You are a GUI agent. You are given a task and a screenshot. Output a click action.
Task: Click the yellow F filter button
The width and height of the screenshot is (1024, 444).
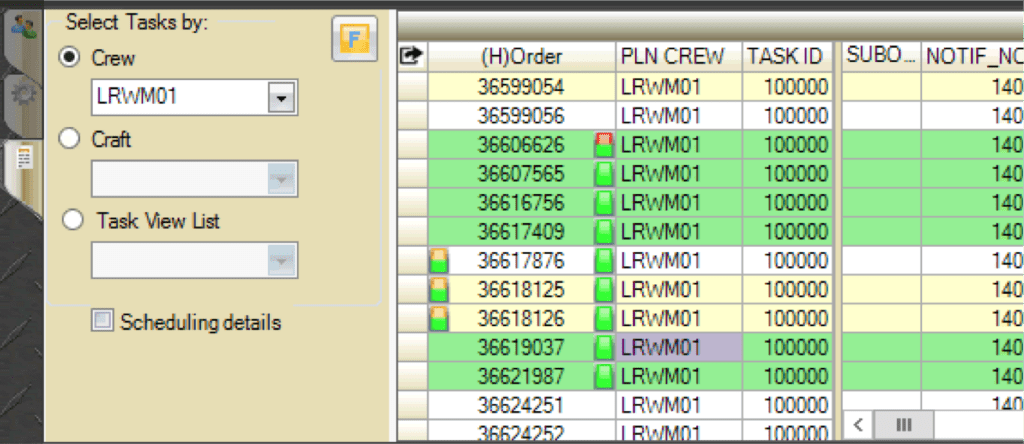353,40
